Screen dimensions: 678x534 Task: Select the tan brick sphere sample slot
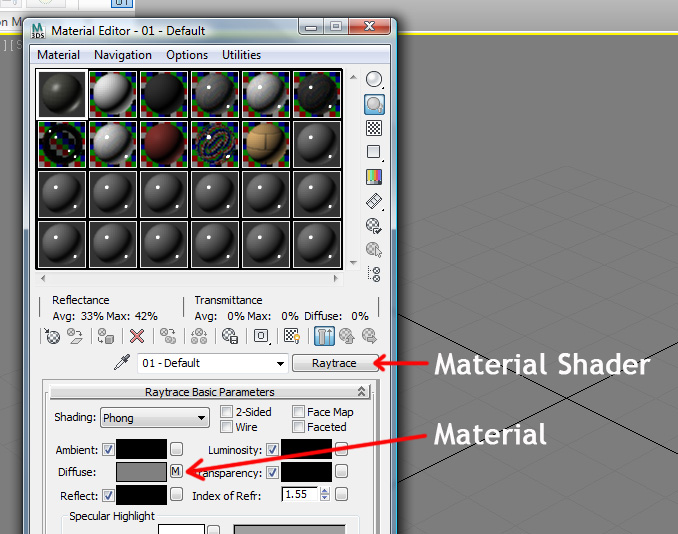click(266, 144)
